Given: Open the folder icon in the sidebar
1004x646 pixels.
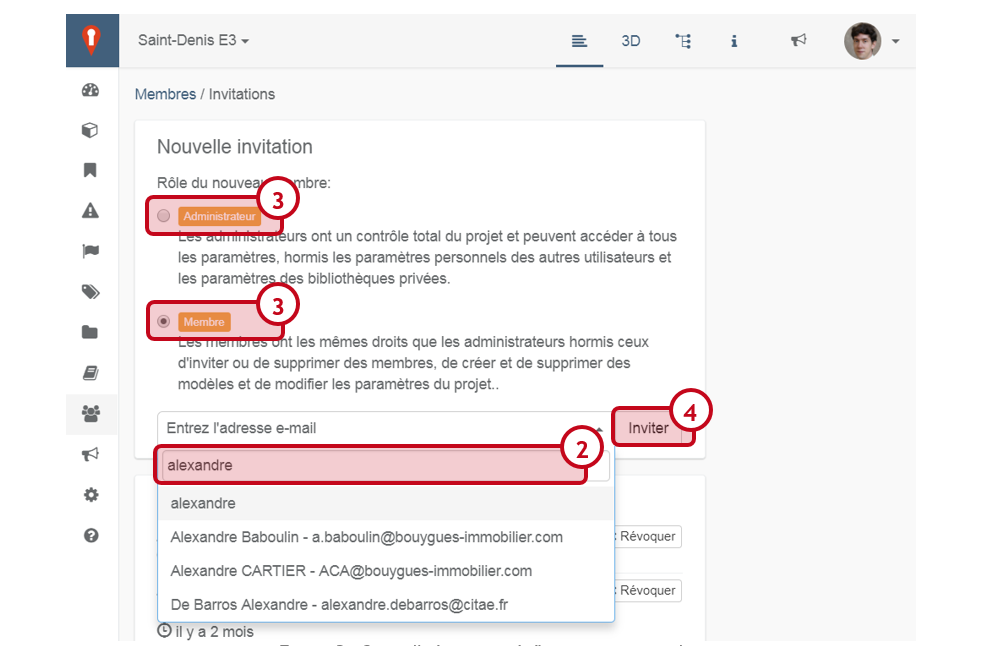Looking at the screenshot, I should [x=91, y=332].
